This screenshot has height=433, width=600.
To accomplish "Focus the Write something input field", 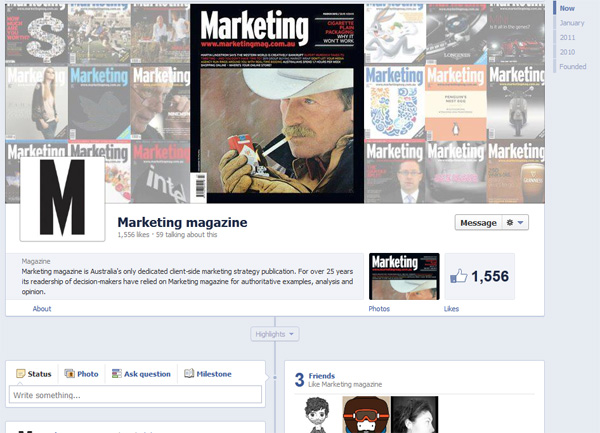I will (135, 395).
